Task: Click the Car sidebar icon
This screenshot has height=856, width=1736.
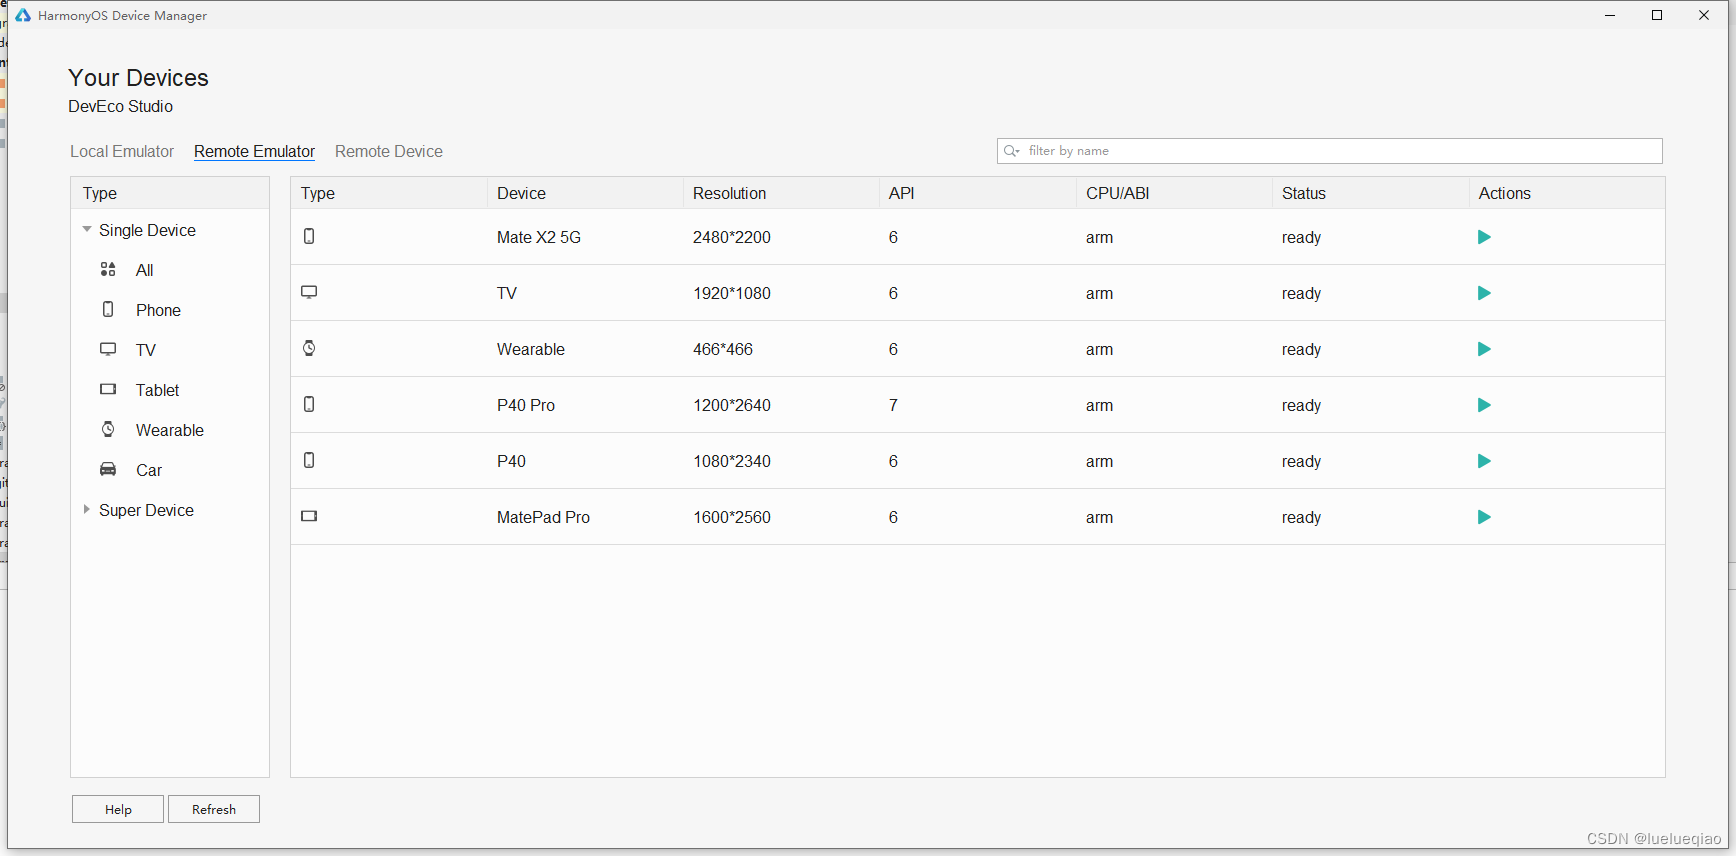Action: tap(108, 469)
